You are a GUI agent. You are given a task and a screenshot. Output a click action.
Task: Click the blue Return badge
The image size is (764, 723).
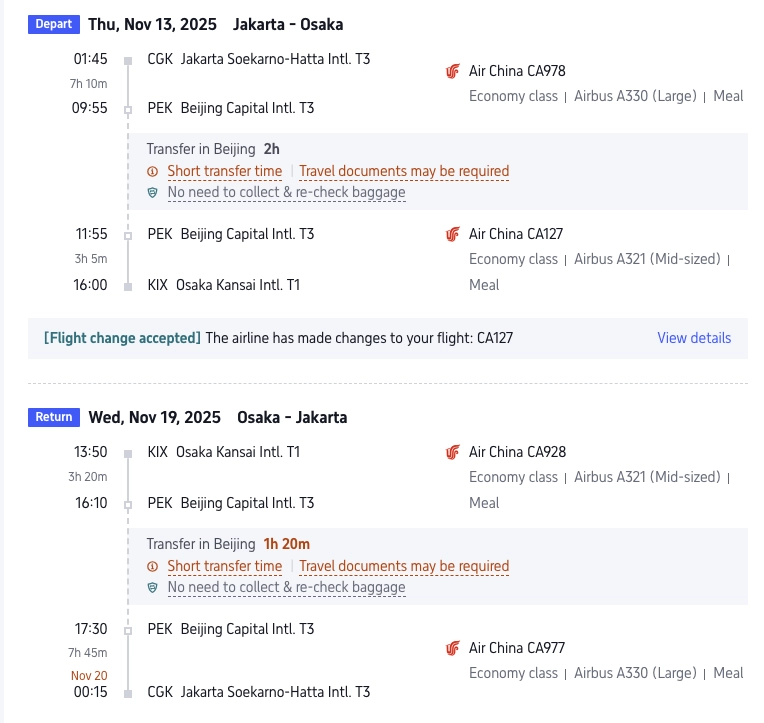tap(54, 417)
